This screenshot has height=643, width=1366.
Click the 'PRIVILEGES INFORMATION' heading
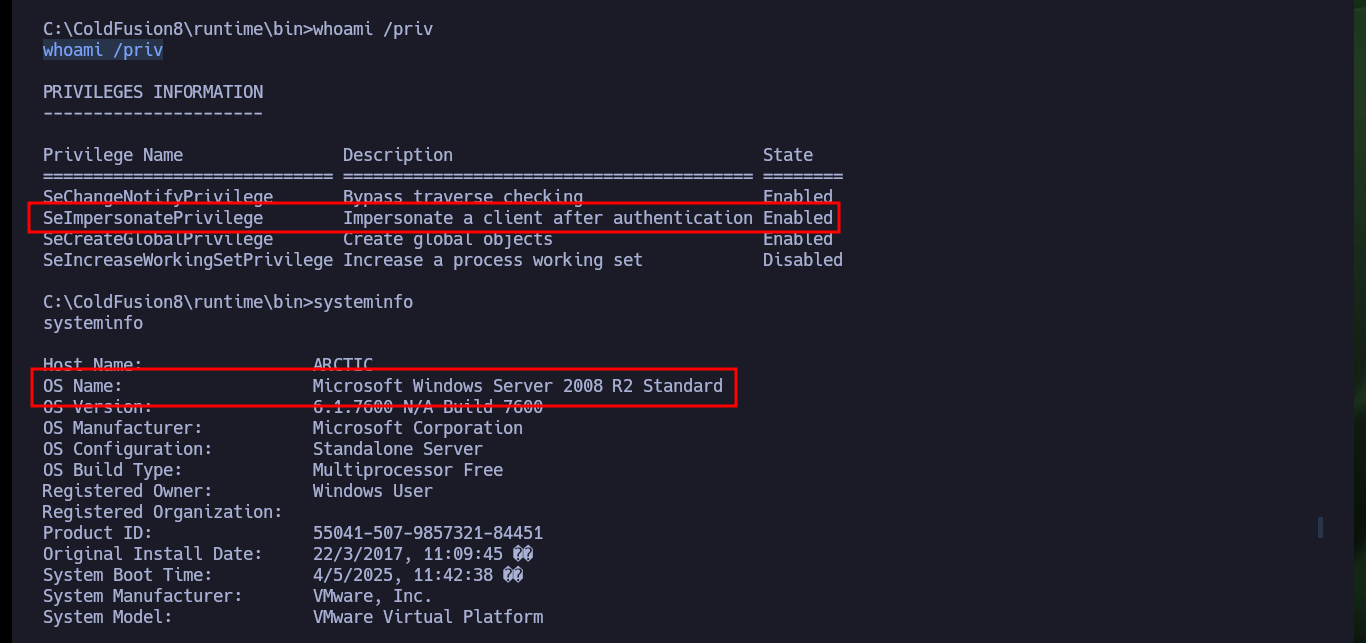pyautogui.click(x=153, y=92)
